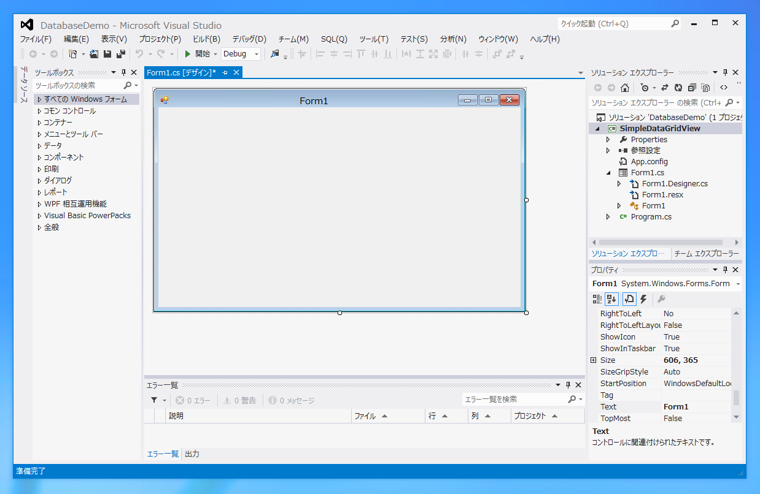Collapse the Form1.cs node

click(x=608, y=173)
